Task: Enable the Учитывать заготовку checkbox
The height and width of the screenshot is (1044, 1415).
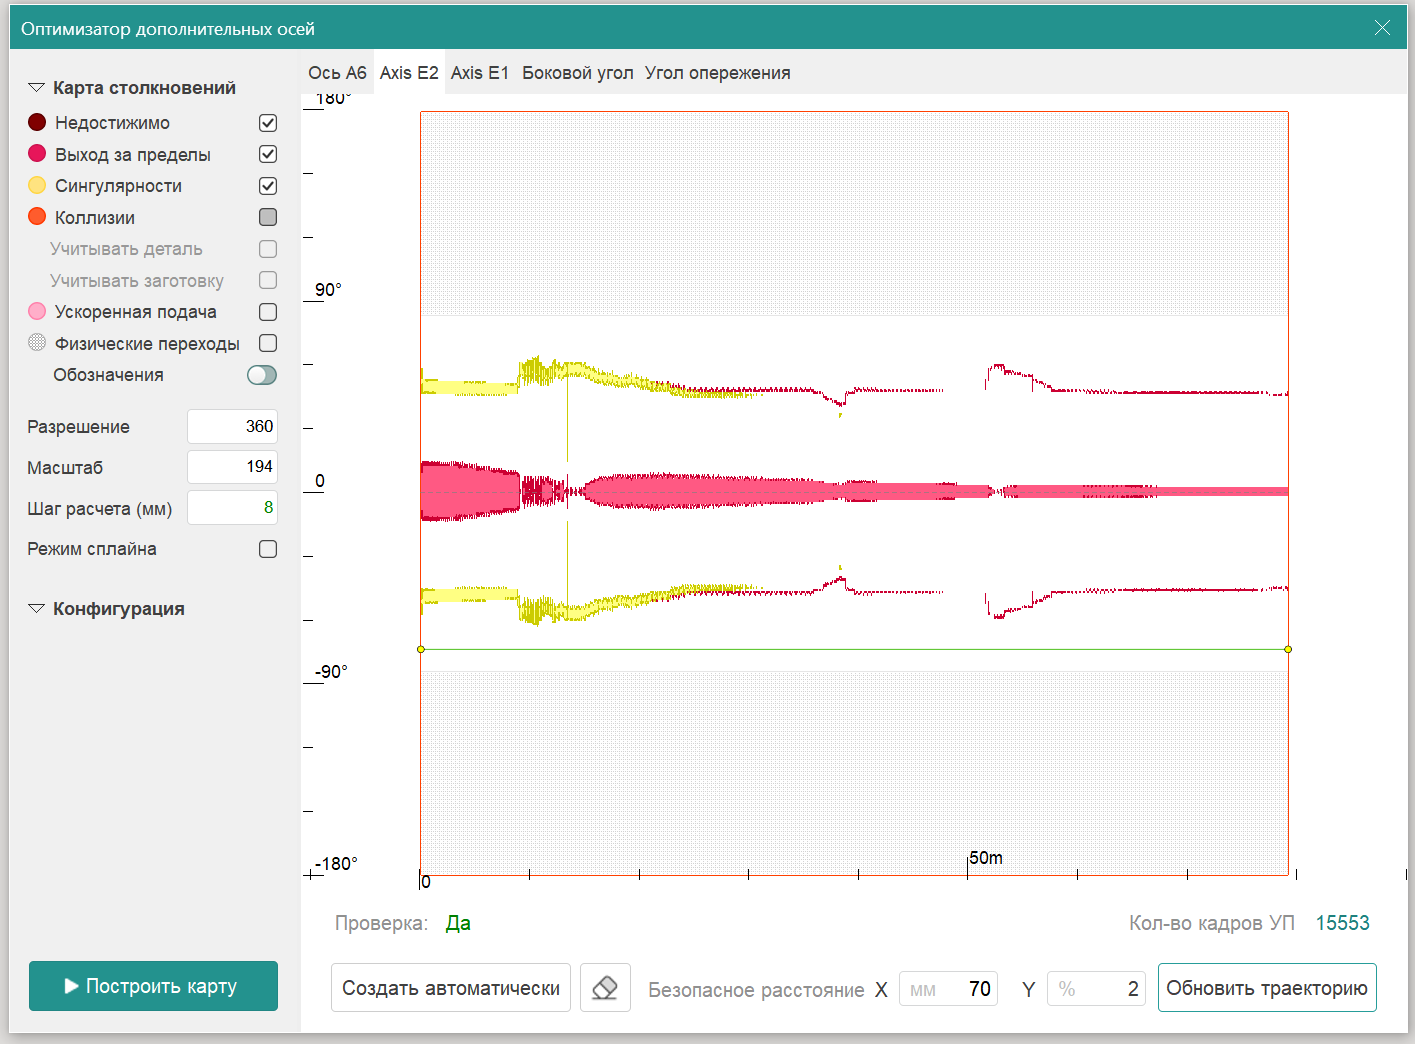Action: [x=268, y=280]
